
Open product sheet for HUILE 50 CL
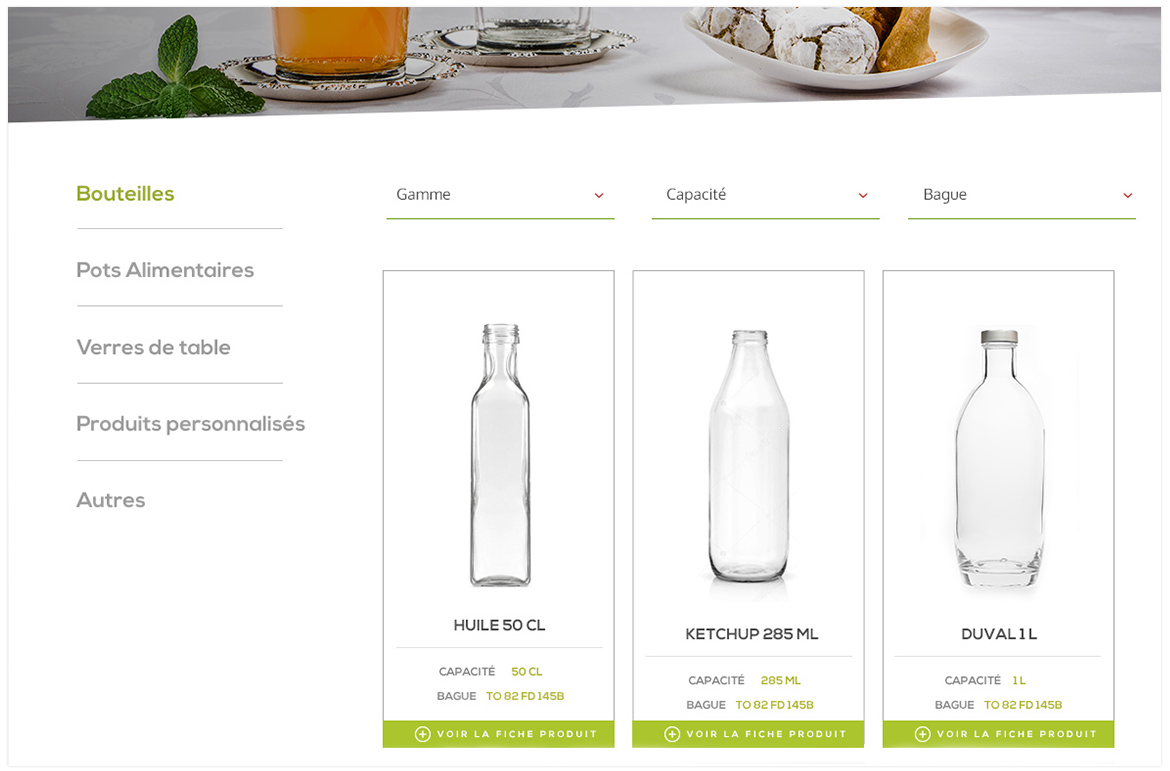[x=498, y=733]
